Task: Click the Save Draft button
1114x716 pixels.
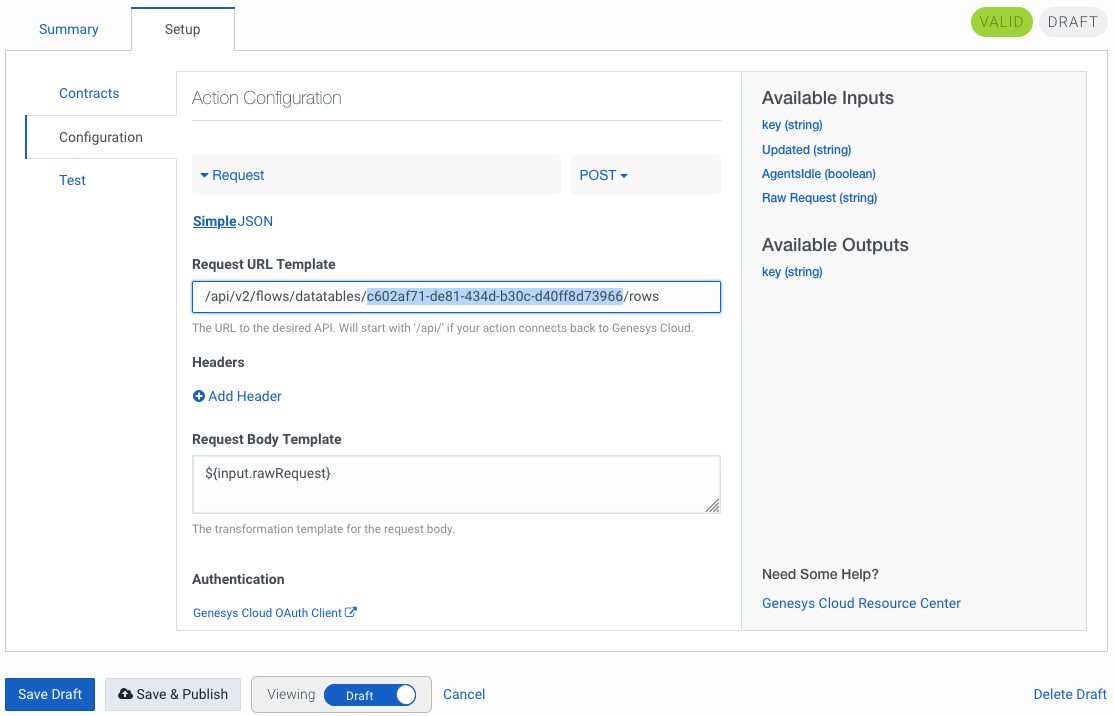Action: coord(49,694)
